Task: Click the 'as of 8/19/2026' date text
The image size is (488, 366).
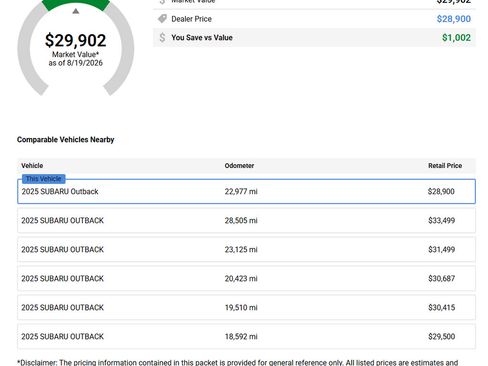Action: [x=76, y=63]
